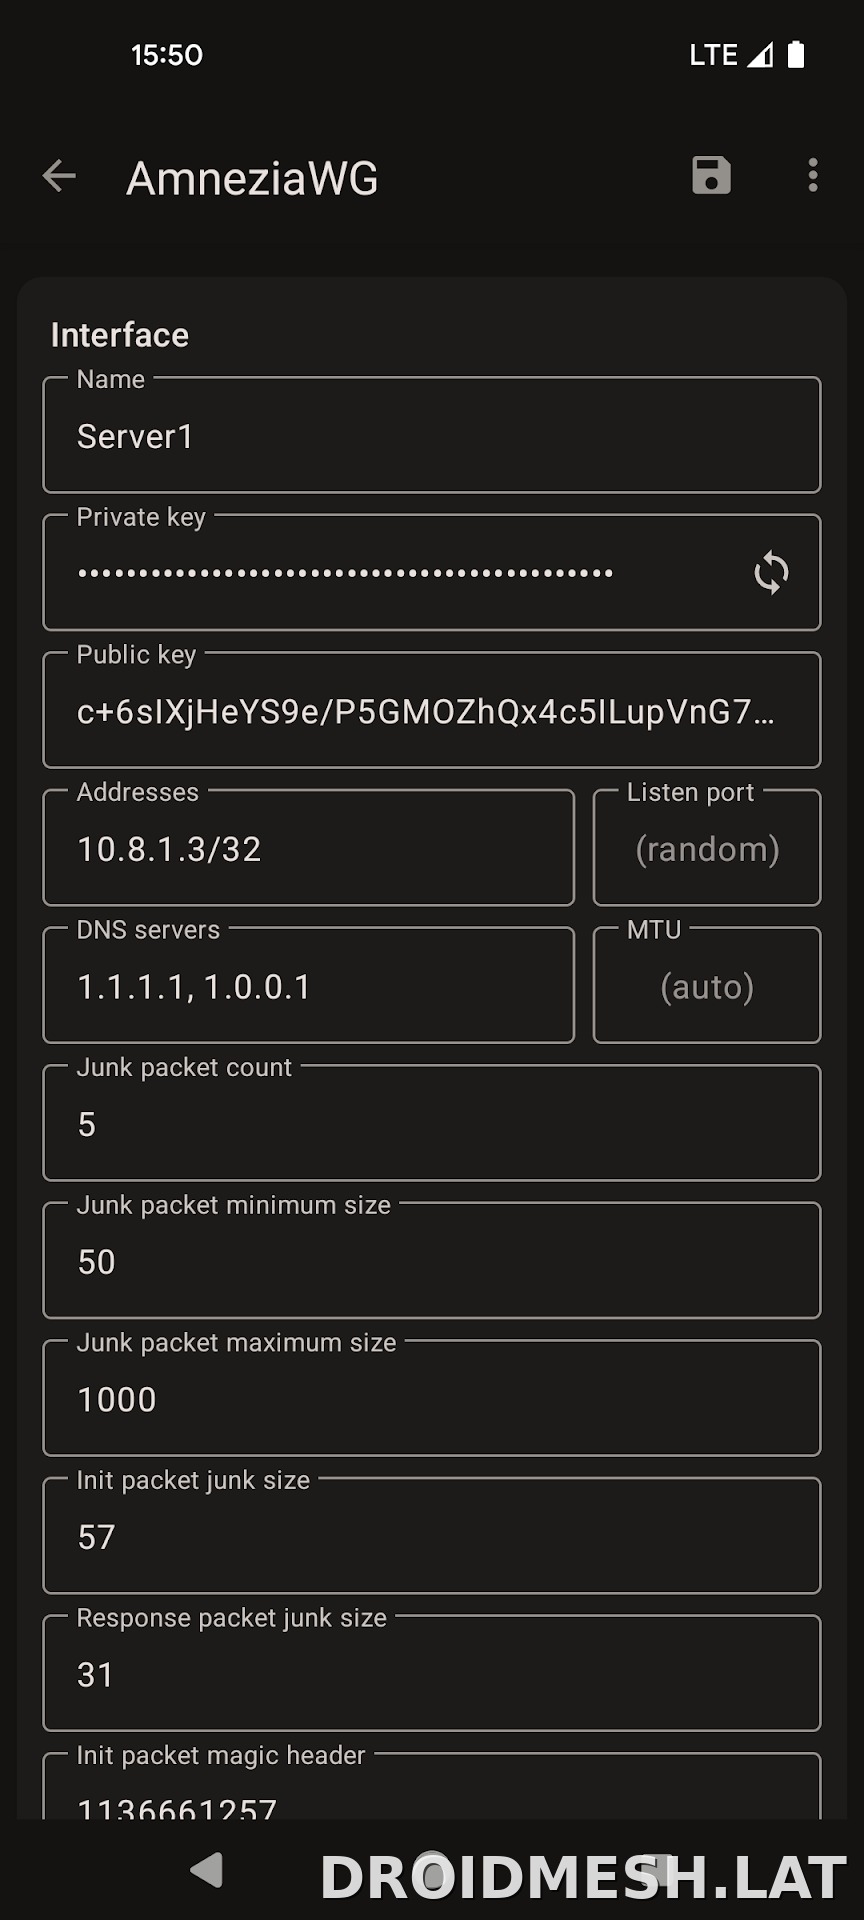Save the tunnel with floppy disk icon
Image resolution: width=864 pixels, height=1920 pixels.
[x=711, y=175]
